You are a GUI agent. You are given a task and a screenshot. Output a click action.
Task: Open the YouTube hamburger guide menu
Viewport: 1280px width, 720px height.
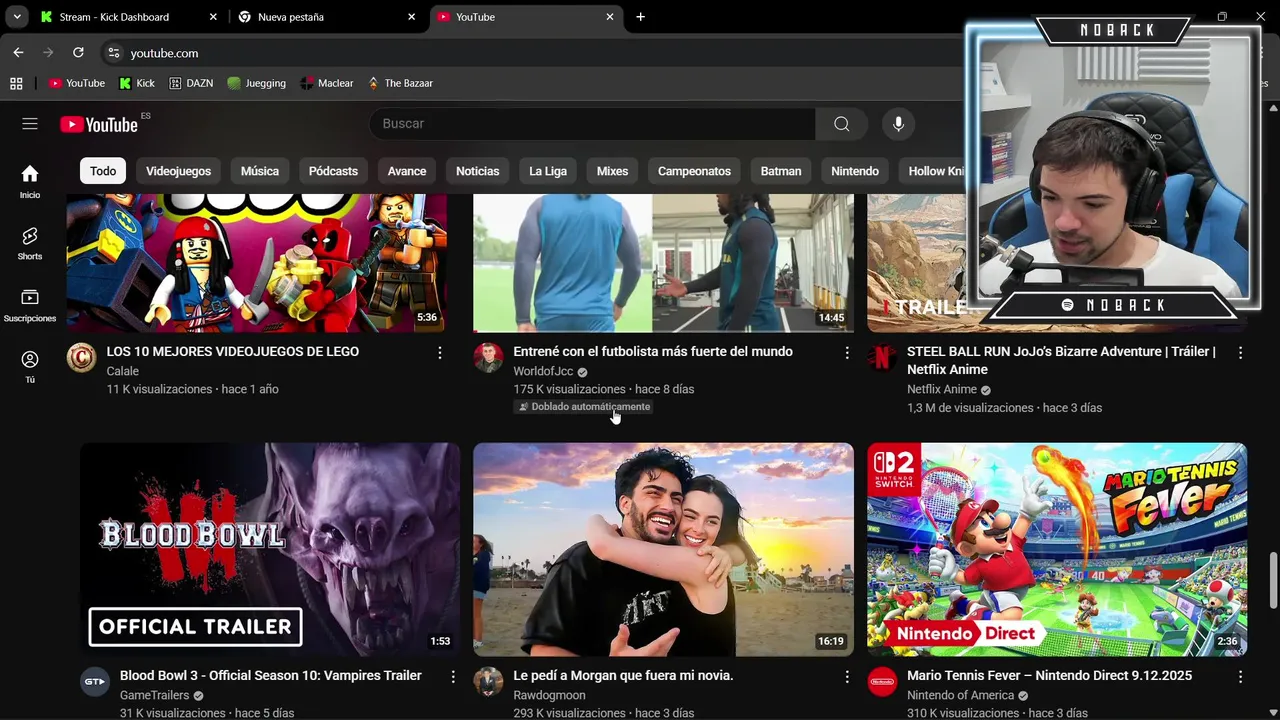tap(30, 124)
